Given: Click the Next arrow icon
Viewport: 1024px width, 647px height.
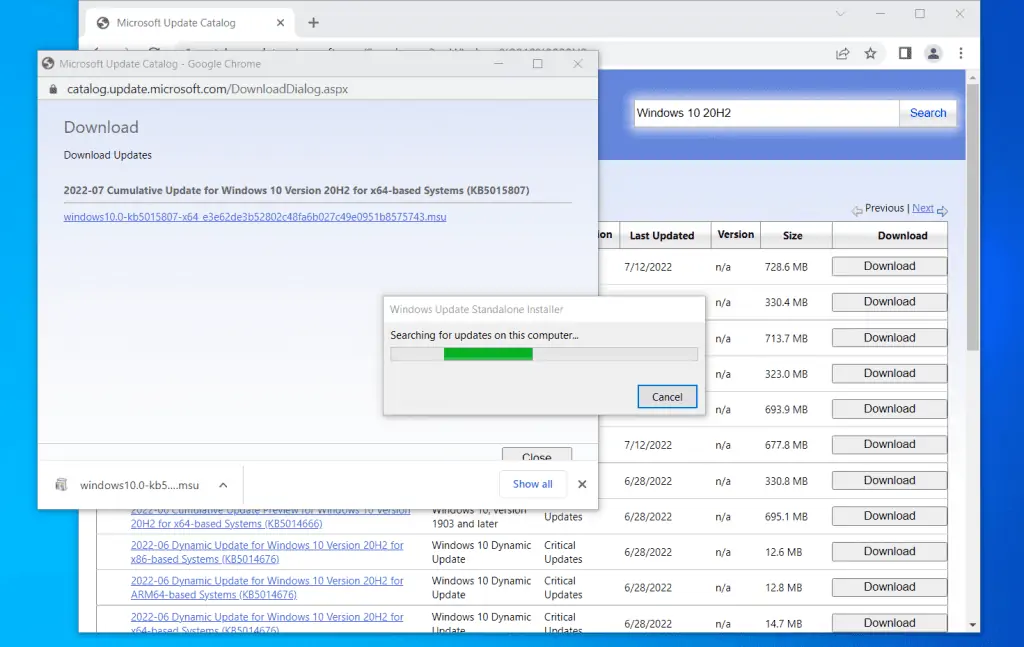Looking at the screenshot, I should (x=942, y=211).
